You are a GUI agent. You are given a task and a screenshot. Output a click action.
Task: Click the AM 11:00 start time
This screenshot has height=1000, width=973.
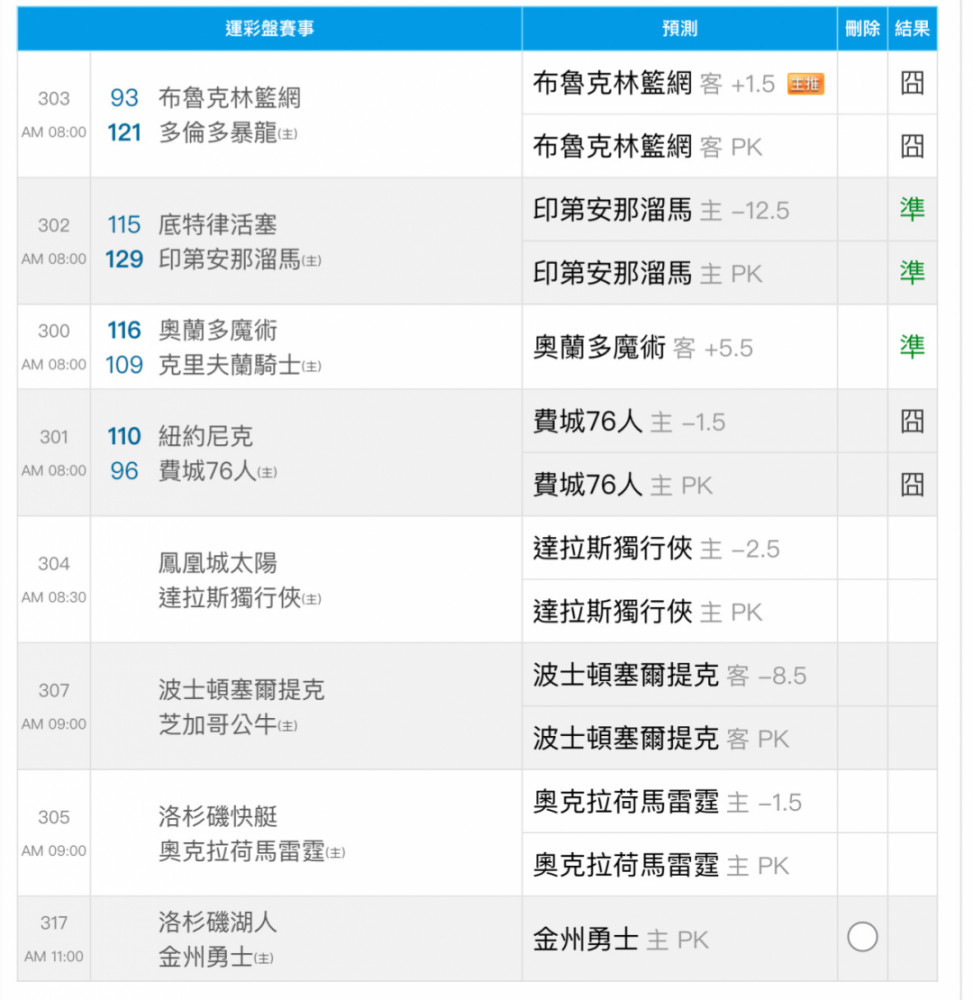54,957
